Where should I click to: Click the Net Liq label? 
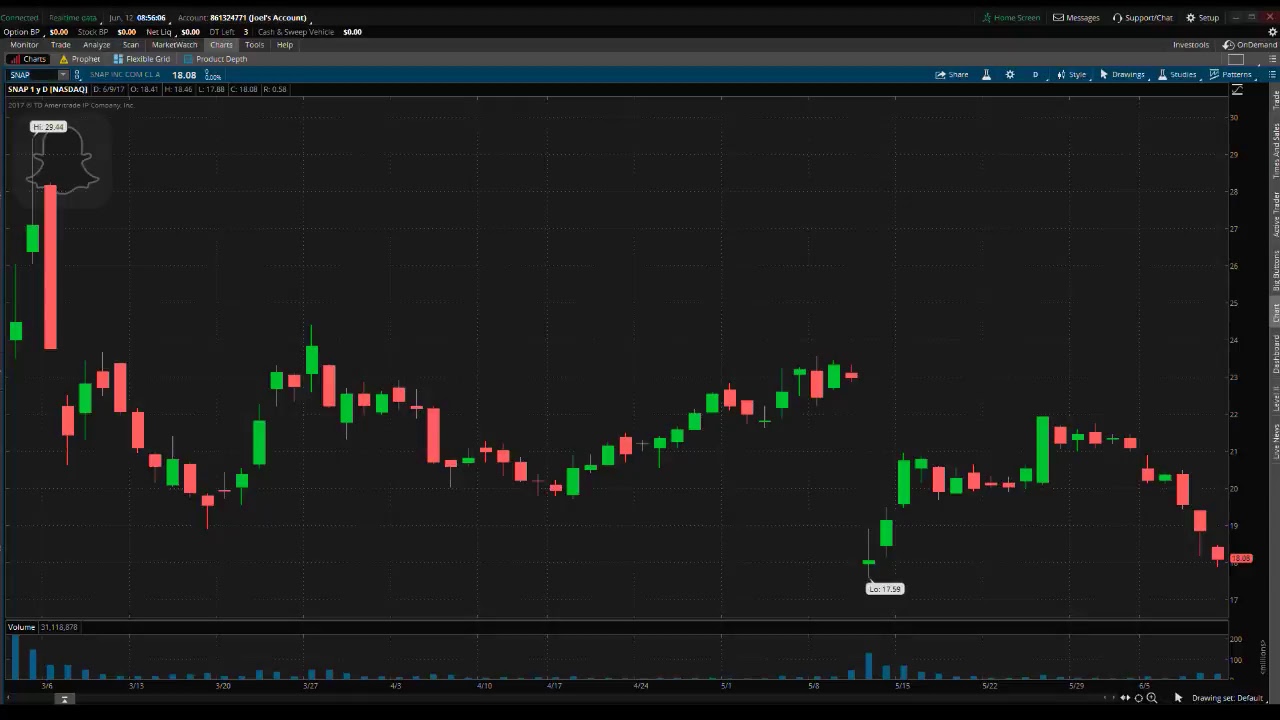click(x=159, y=32)
